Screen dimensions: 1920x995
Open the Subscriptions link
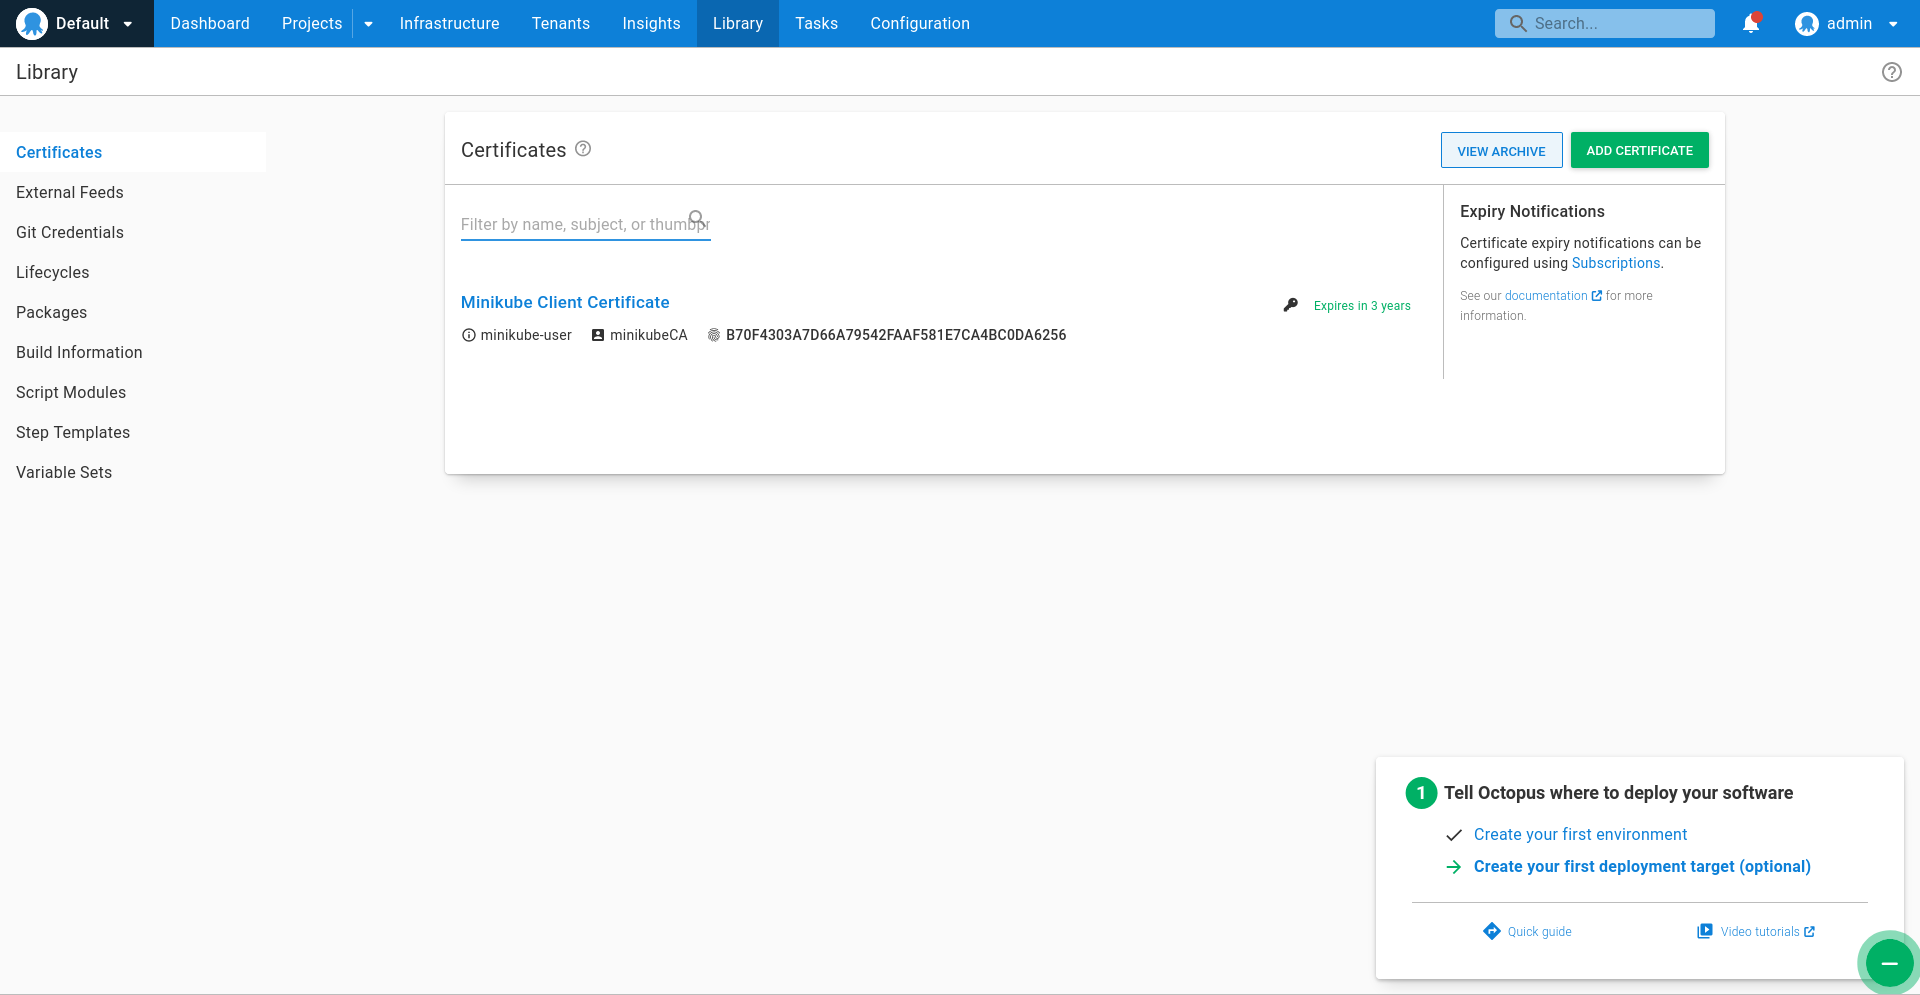click(x=1616, y=263)
